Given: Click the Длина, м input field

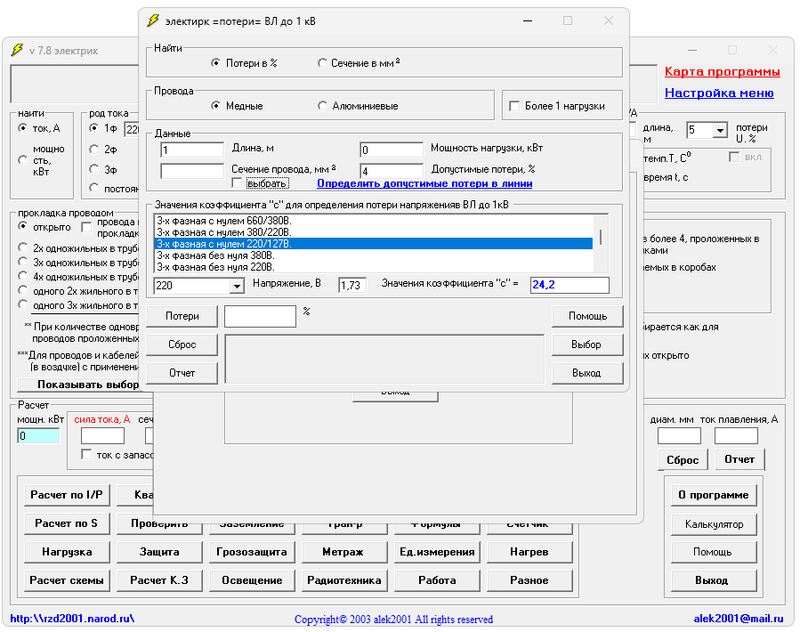Looking at the screenshot, I should (192, 149).
